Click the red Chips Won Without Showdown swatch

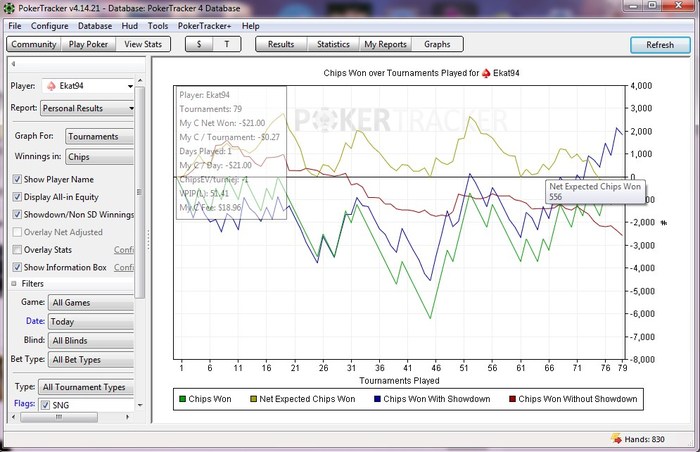[512, 399]
